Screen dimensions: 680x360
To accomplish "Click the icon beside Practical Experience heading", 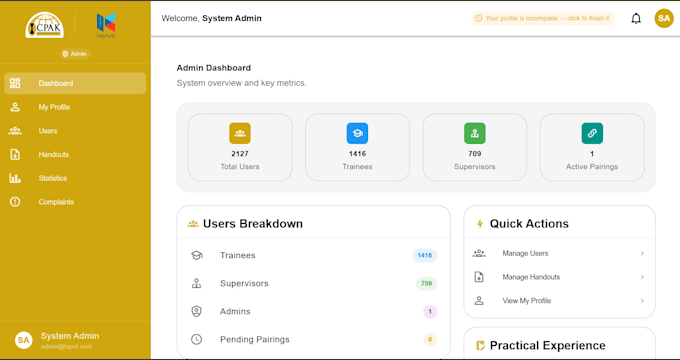I will [x=480, y=346].
